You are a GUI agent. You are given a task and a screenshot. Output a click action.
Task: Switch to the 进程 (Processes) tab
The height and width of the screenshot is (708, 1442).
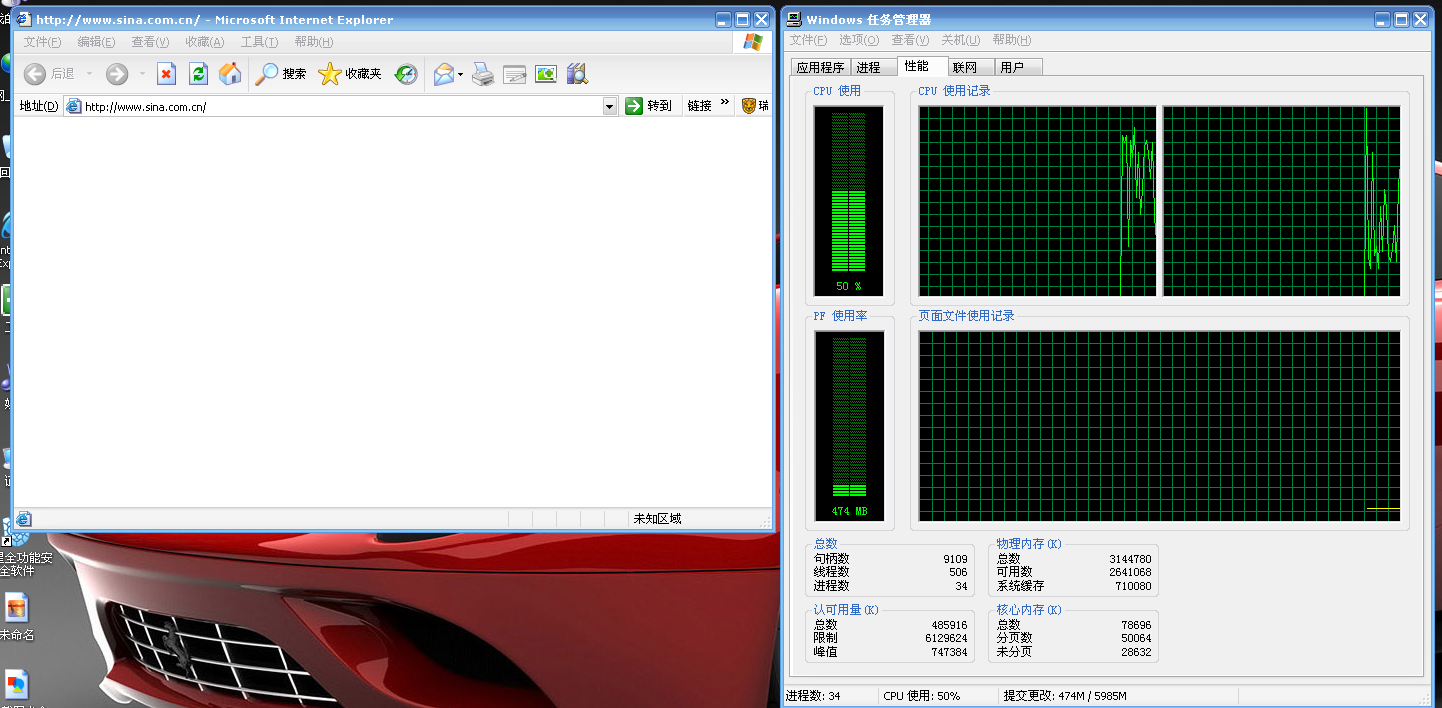pos(869,67)
